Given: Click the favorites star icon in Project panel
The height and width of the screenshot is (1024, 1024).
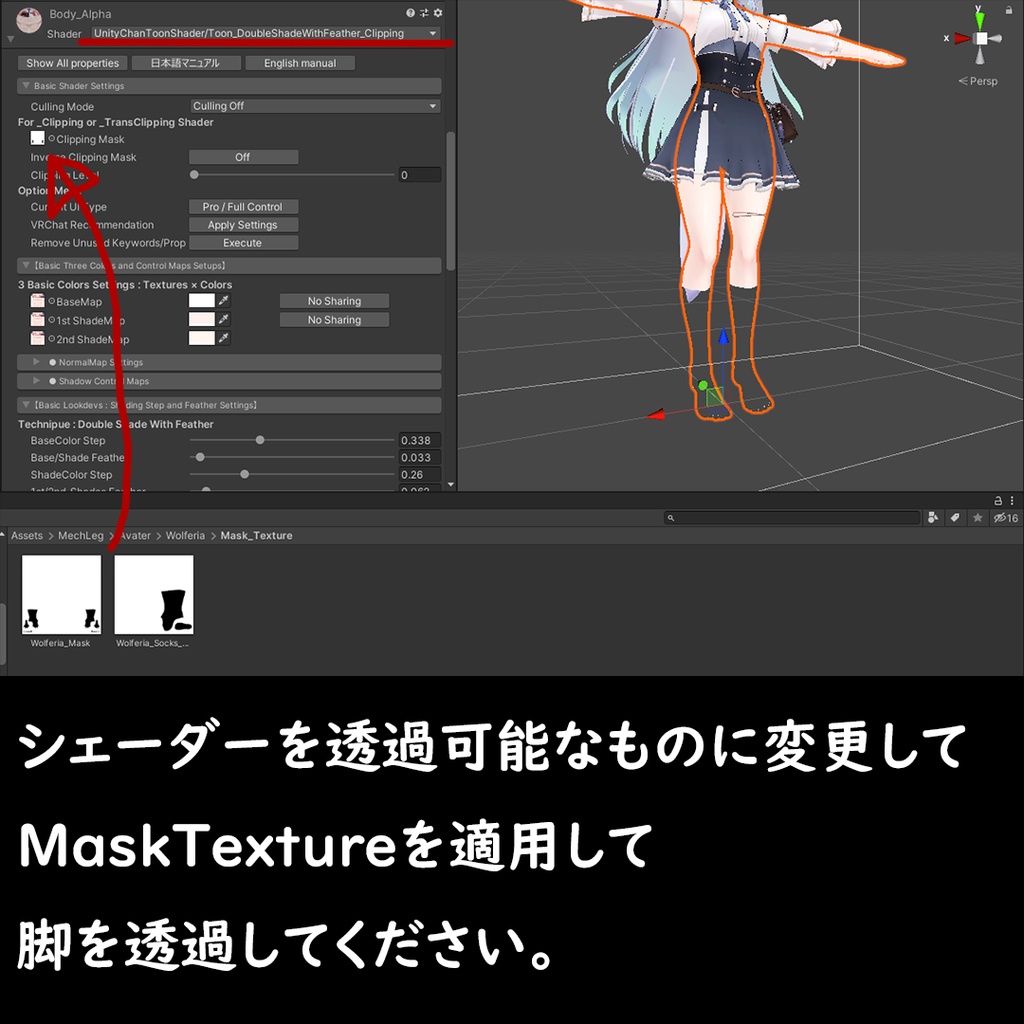Looking at the screenshot, I should pyautogui.click(x=978, y=518).
